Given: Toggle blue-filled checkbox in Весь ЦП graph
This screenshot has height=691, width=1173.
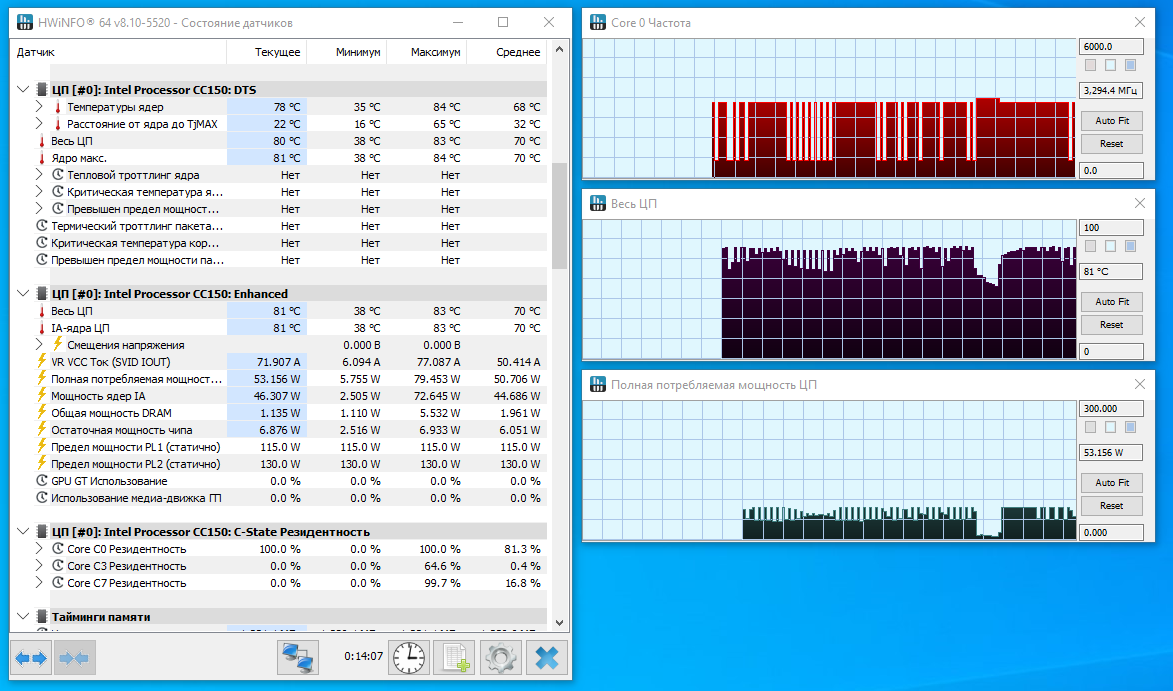Looking at the screenshot, I should pyautogui.click(x=1130, y=247).
